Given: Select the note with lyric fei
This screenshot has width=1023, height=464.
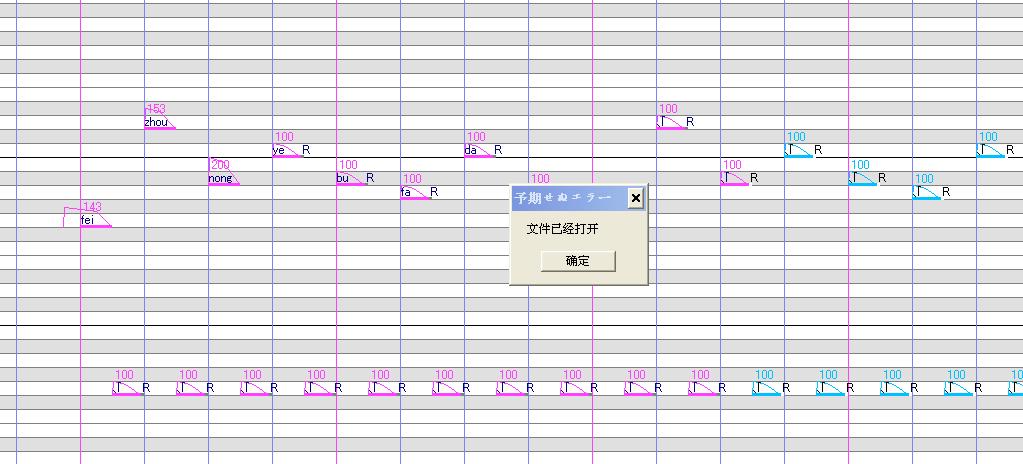Looking at the screenshot, I should click(95, 221).
